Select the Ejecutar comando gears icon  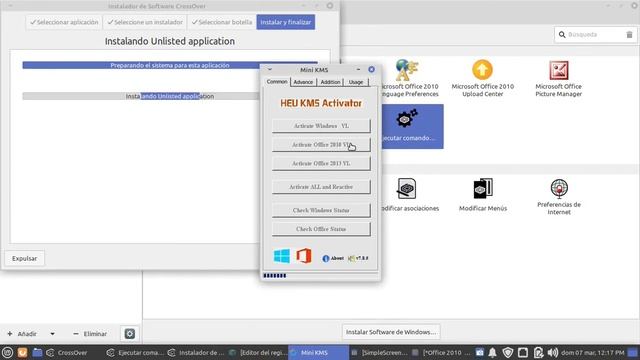[x=407, y=119]
